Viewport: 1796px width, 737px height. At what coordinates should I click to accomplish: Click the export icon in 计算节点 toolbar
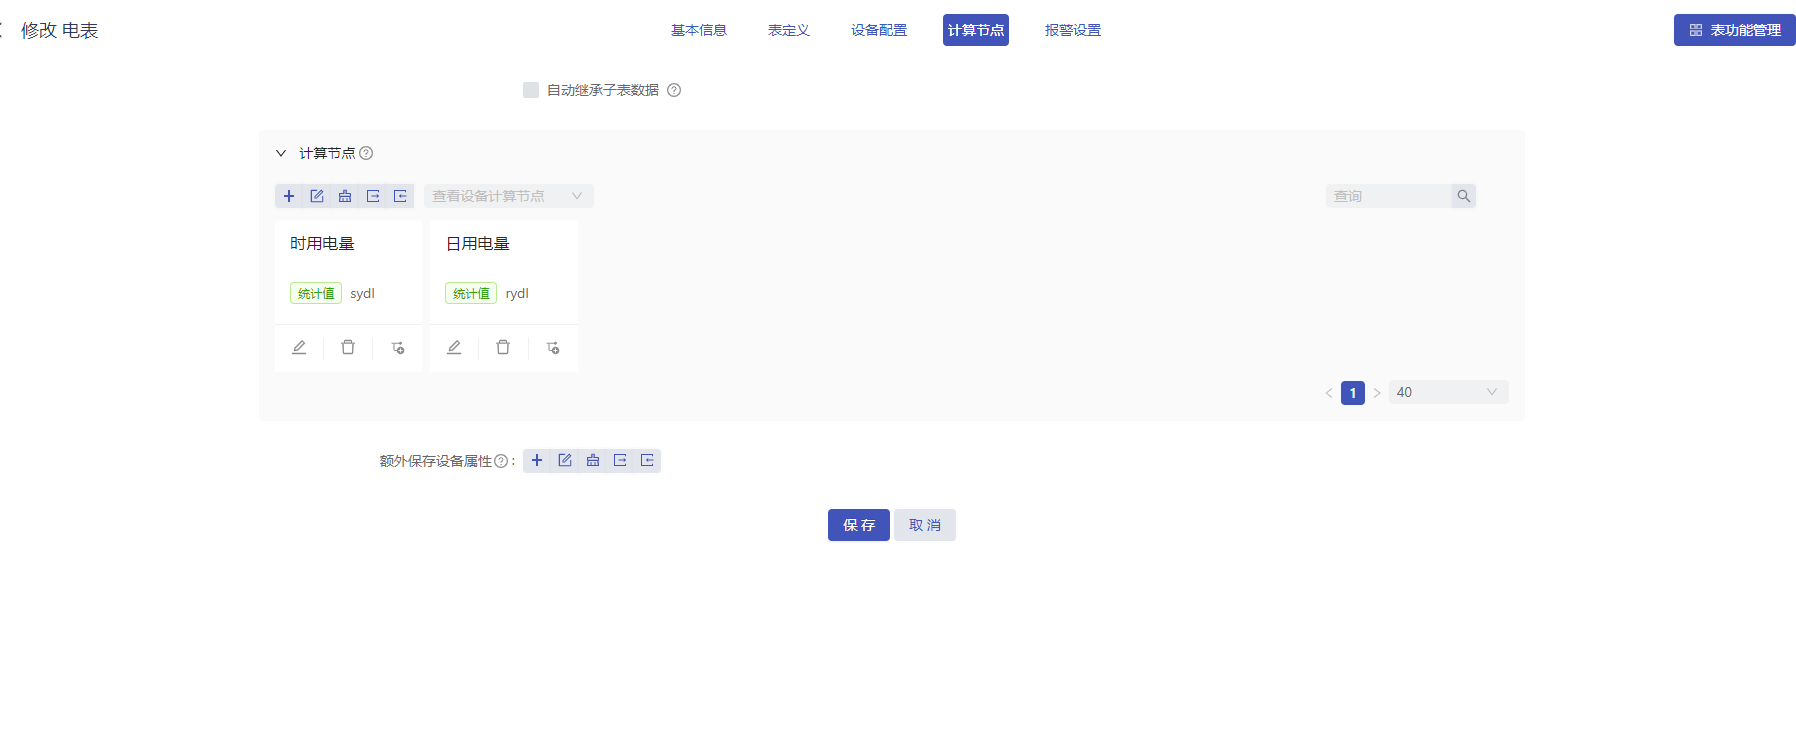pos(373,196)
